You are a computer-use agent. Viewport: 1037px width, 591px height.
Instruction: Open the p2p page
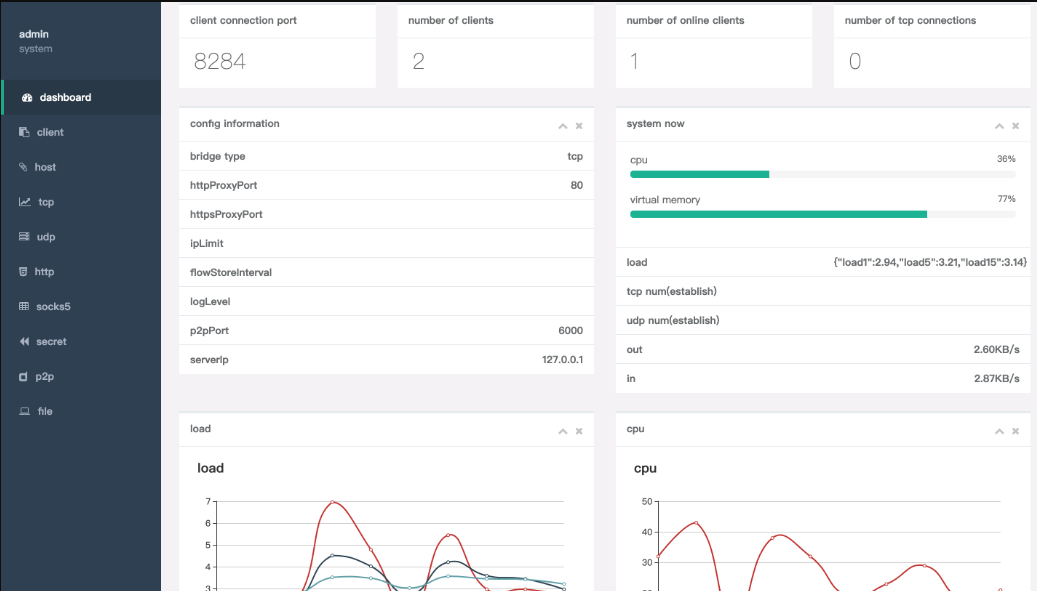point(81,376)
